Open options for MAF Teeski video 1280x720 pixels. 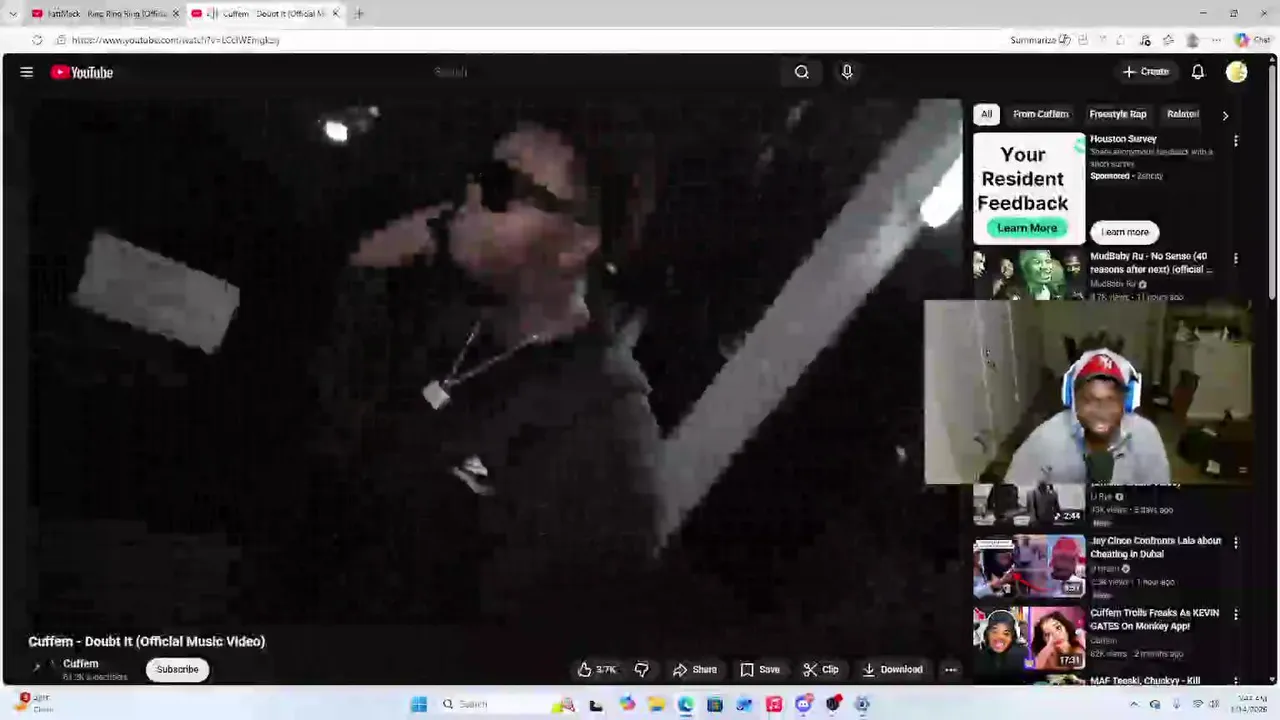click(x=1236, y=681)
